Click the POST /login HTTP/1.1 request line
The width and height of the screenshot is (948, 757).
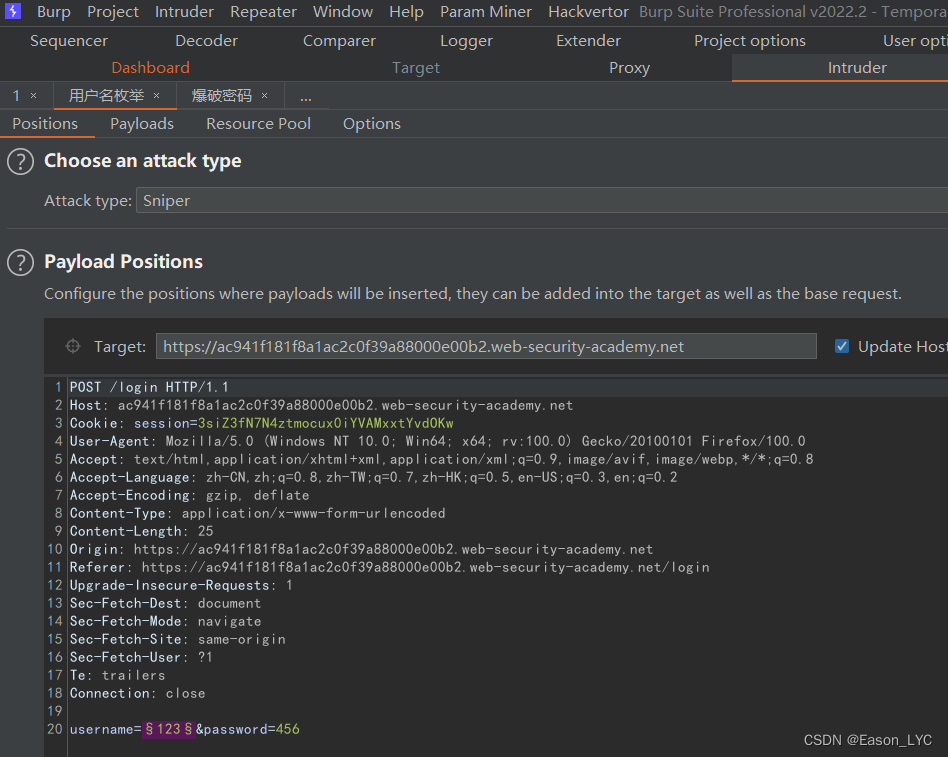(x=149, y=387)
